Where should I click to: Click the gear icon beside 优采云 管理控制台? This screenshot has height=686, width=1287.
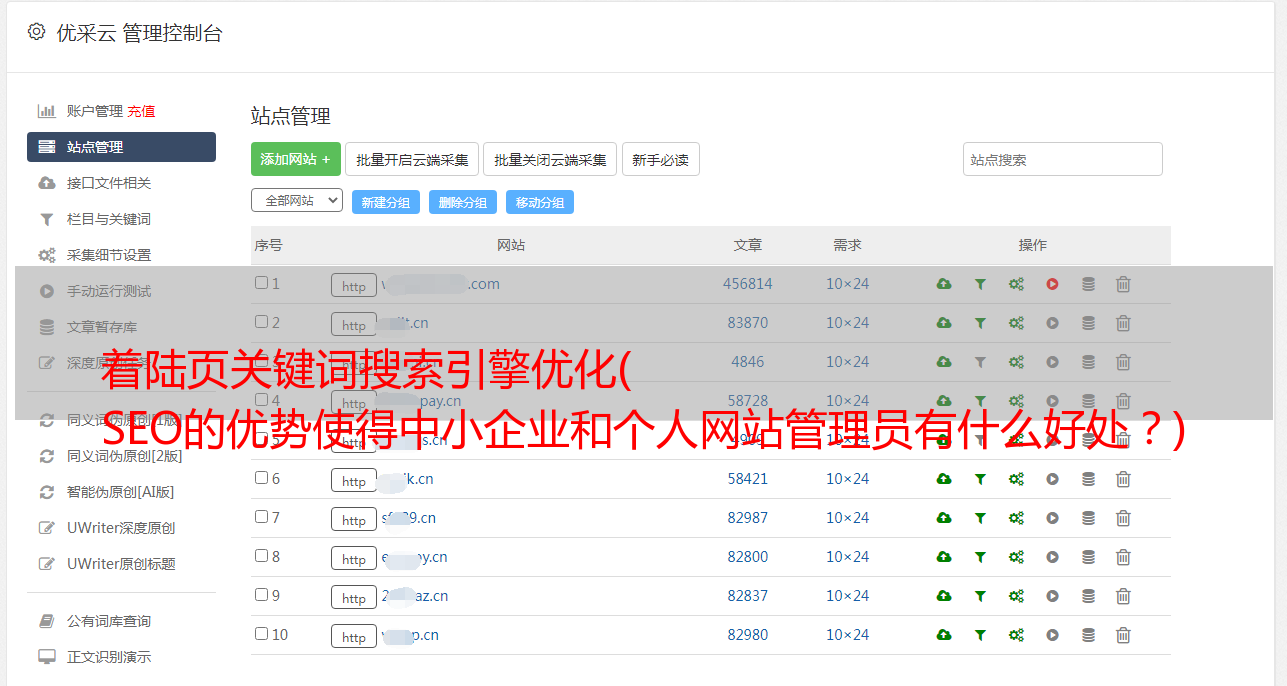[36, 32]
